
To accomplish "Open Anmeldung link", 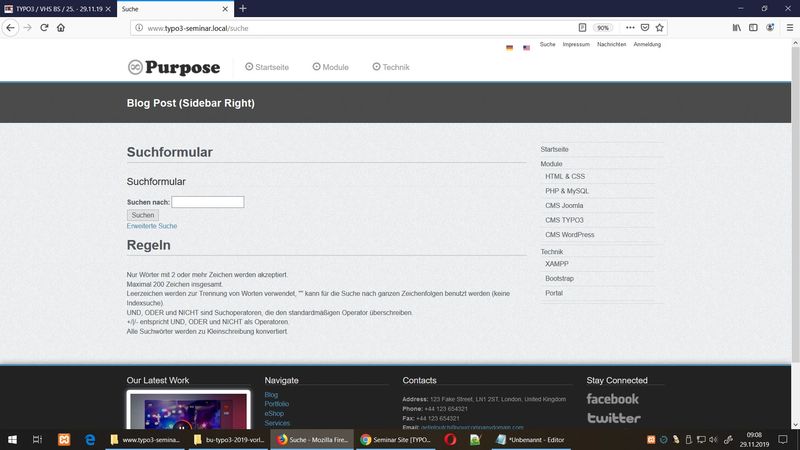I will [x=647, y=44].
